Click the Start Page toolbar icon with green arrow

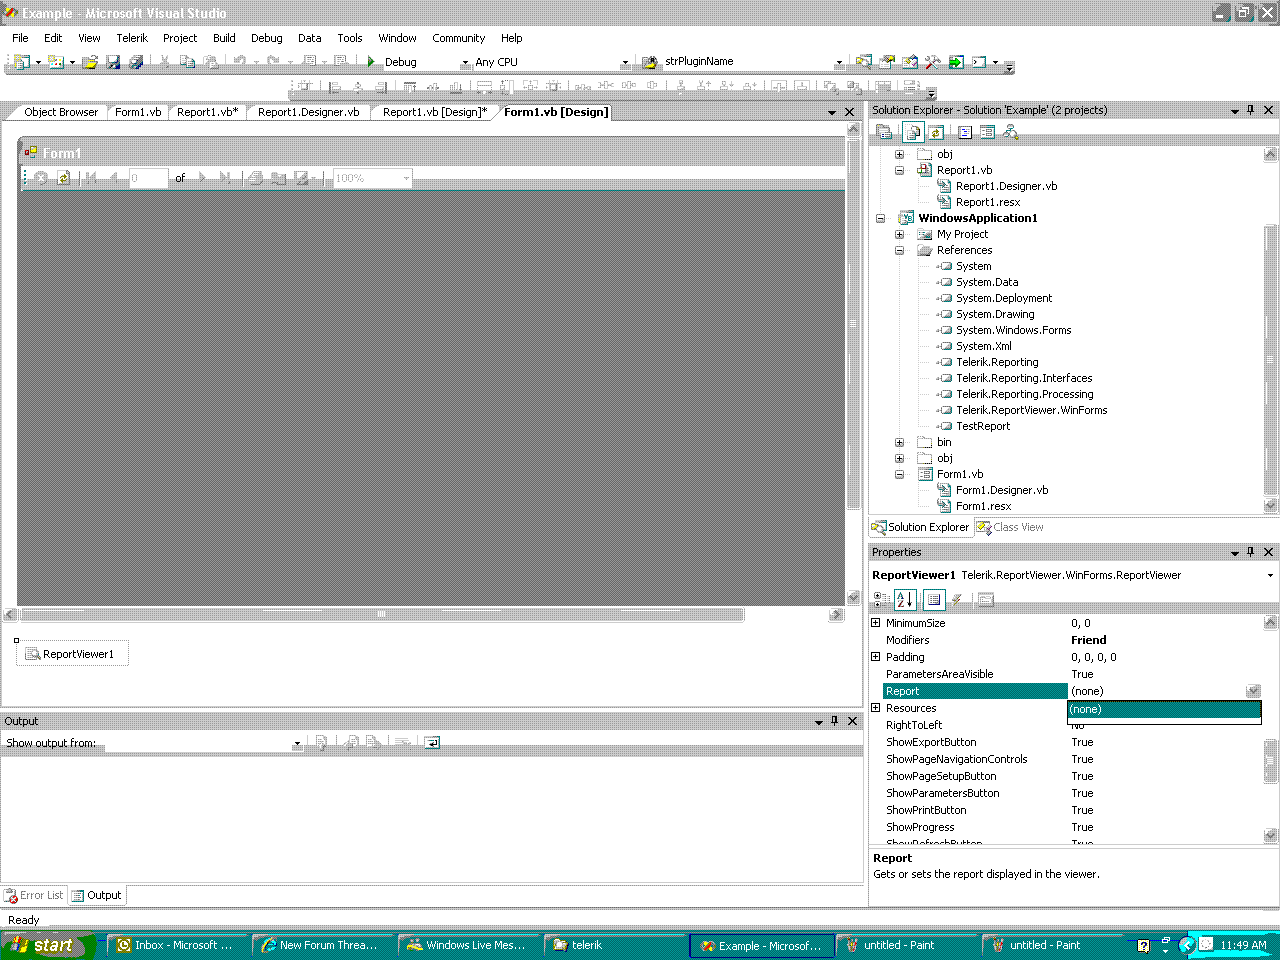tap(956, 62)
